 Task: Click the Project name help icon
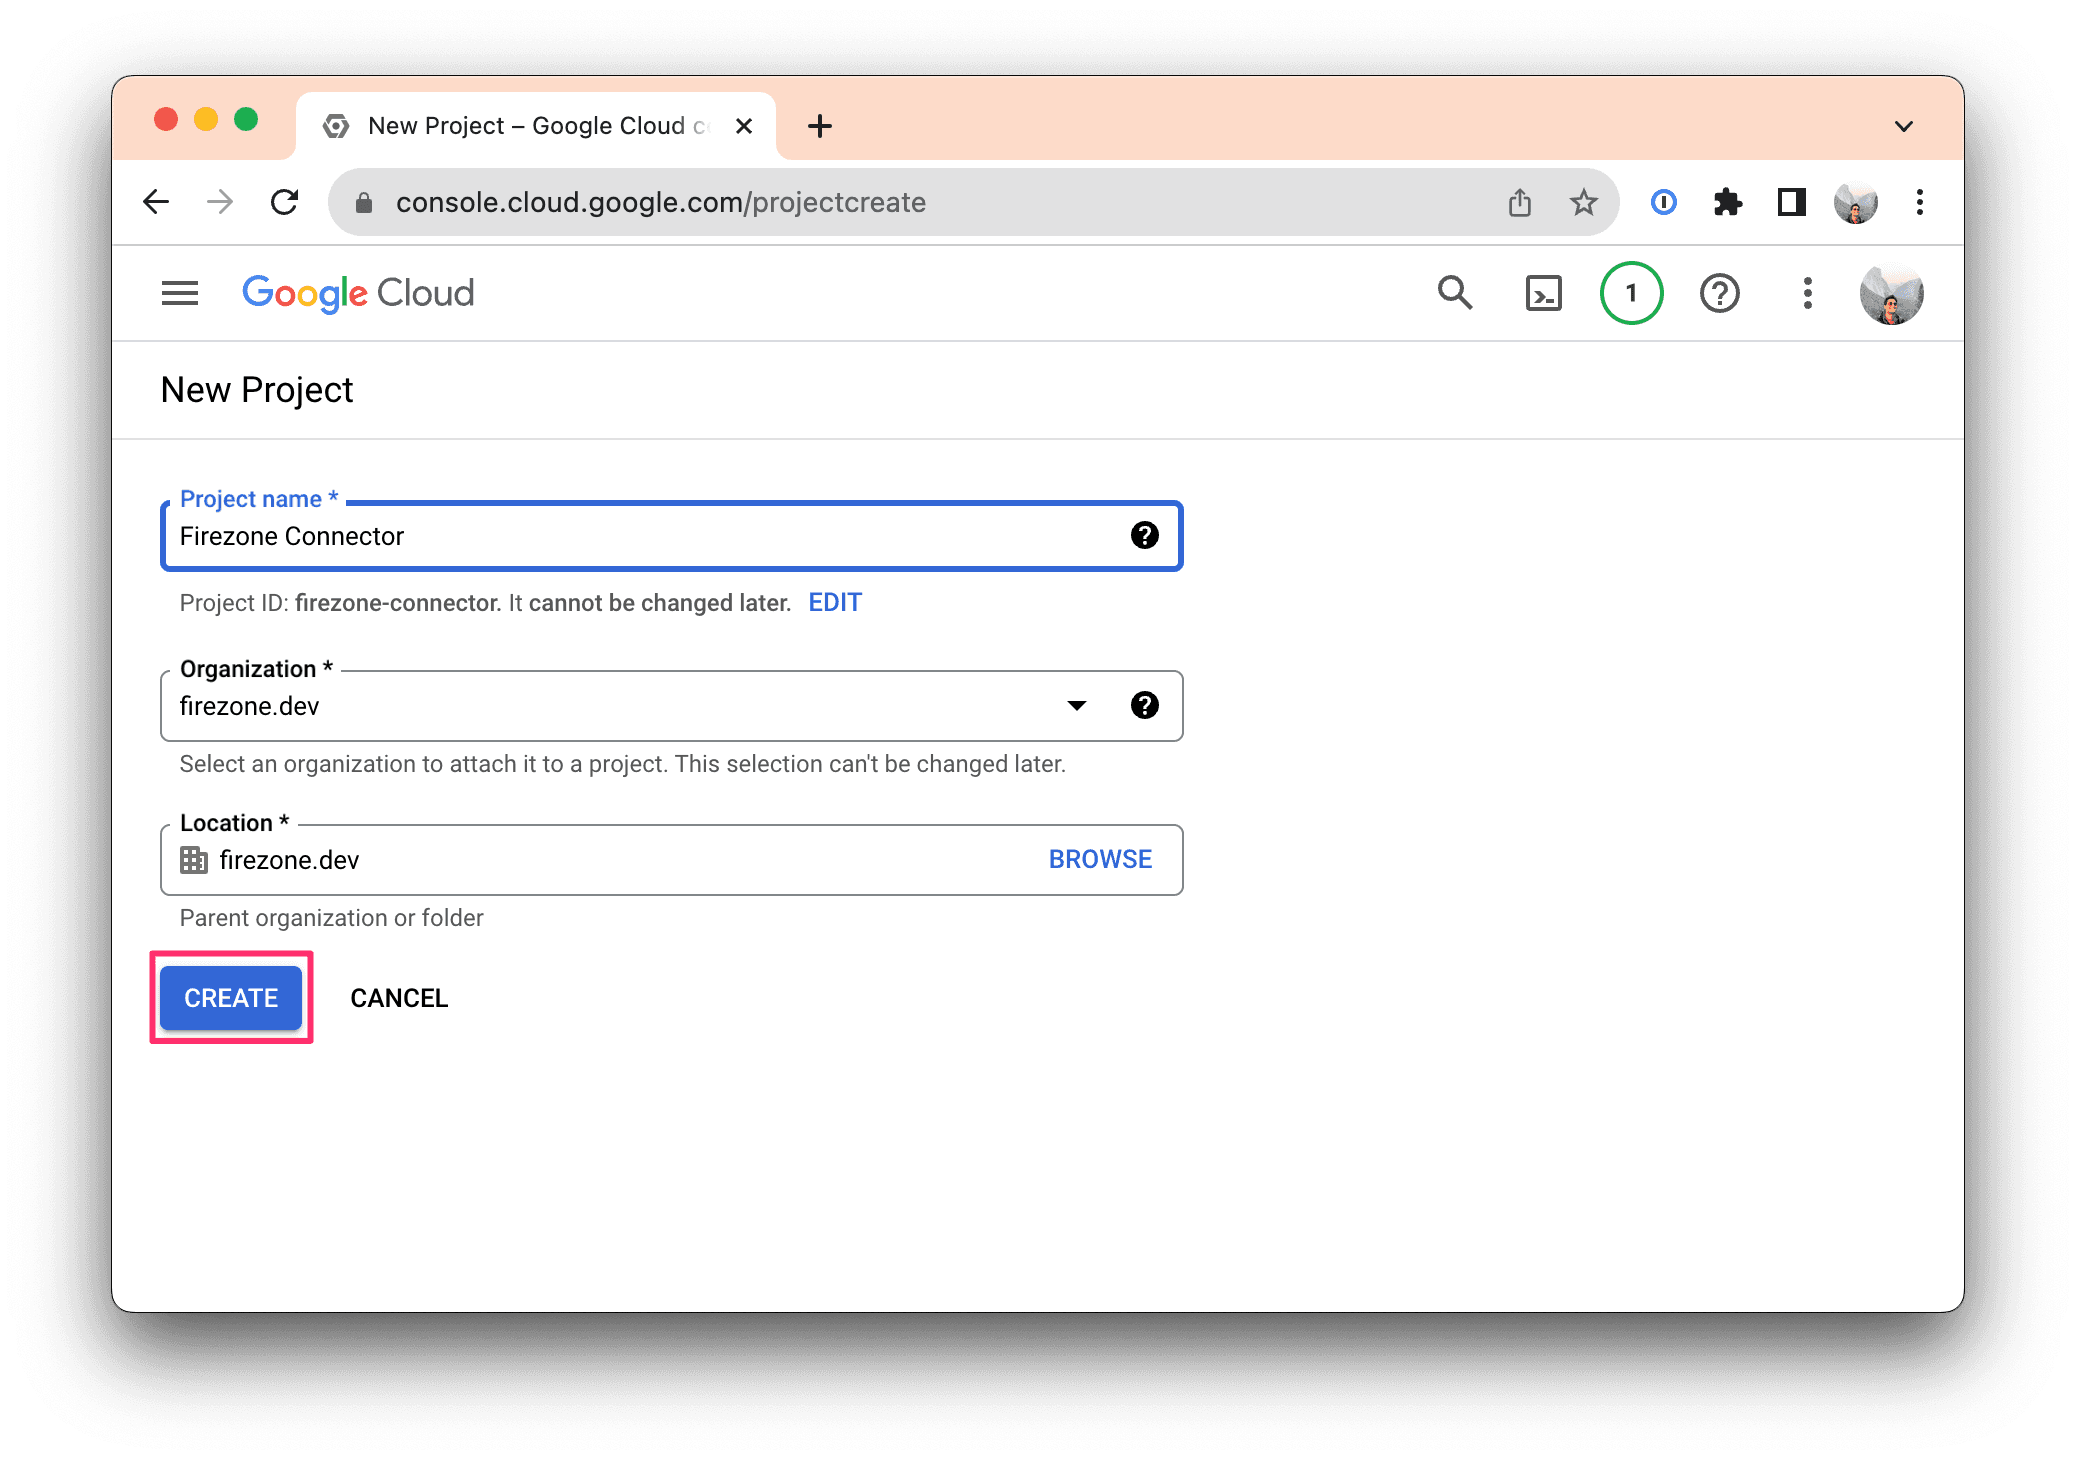click(x=1144, y=536)
